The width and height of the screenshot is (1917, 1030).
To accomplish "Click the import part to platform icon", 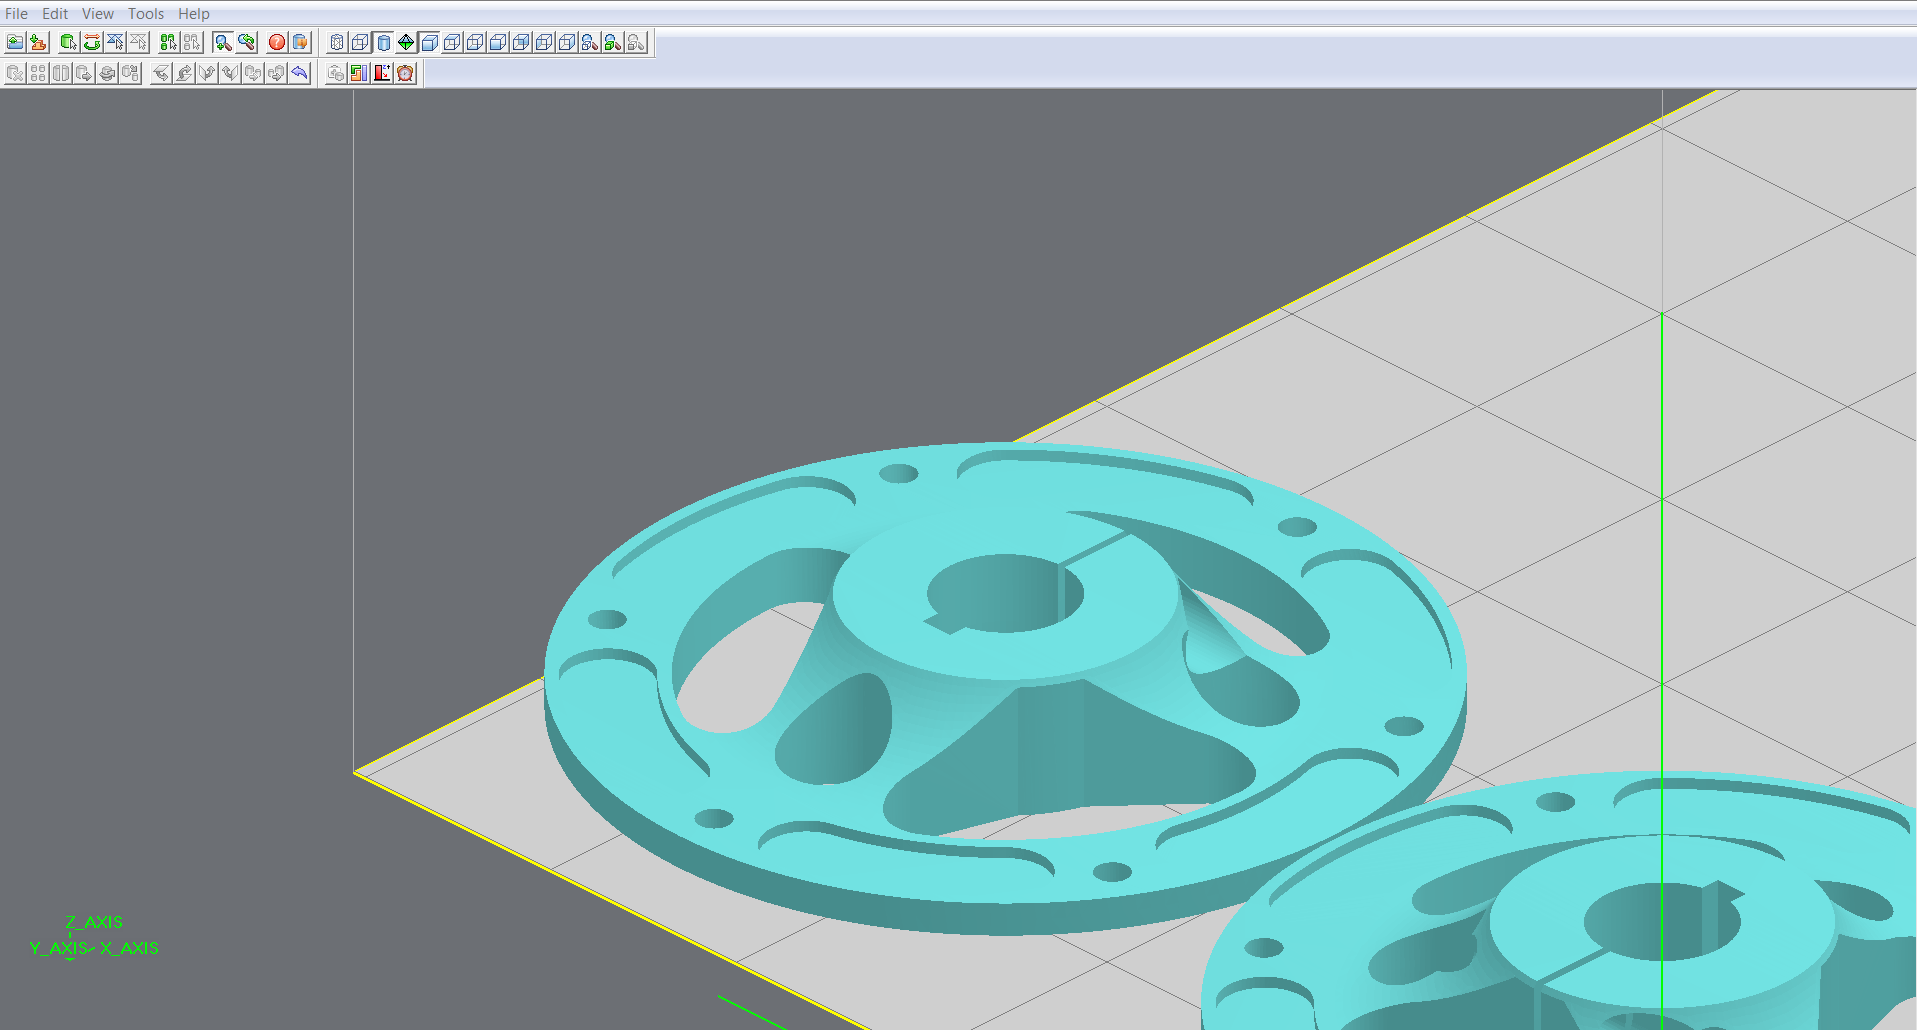I will 38,42.
